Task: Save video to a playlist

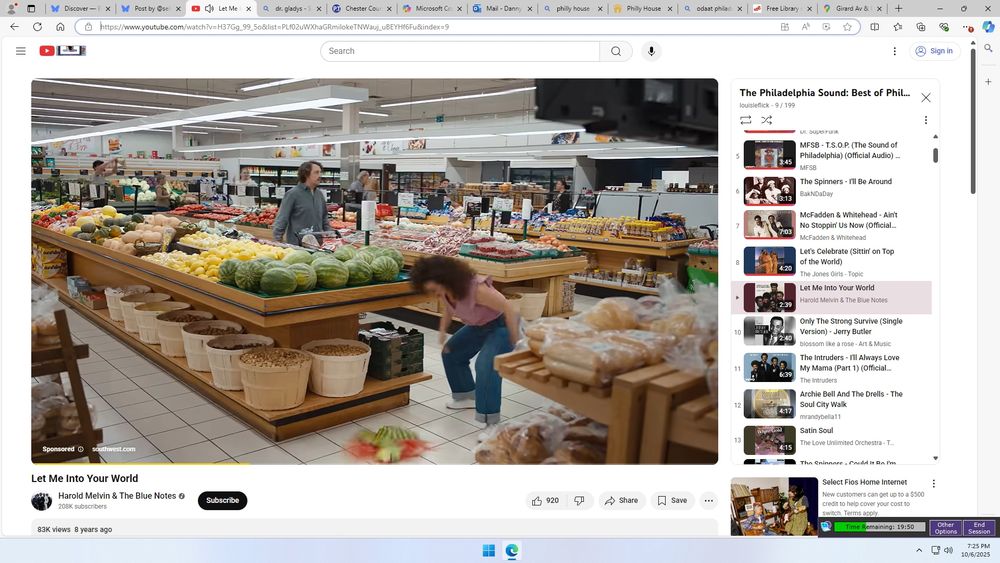Action: click(672, 501)
